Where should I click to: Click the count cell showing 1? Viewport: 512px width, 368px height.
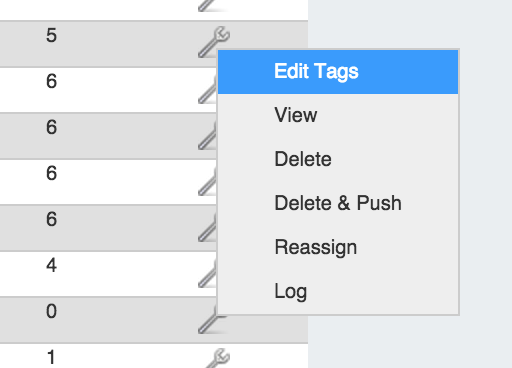click(51, 357)
